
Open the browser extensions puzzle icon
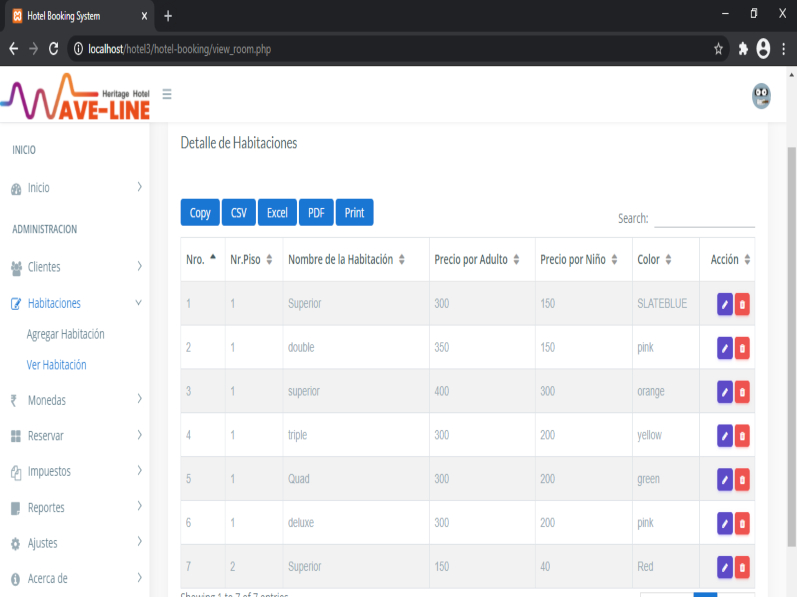coord(743,48)
